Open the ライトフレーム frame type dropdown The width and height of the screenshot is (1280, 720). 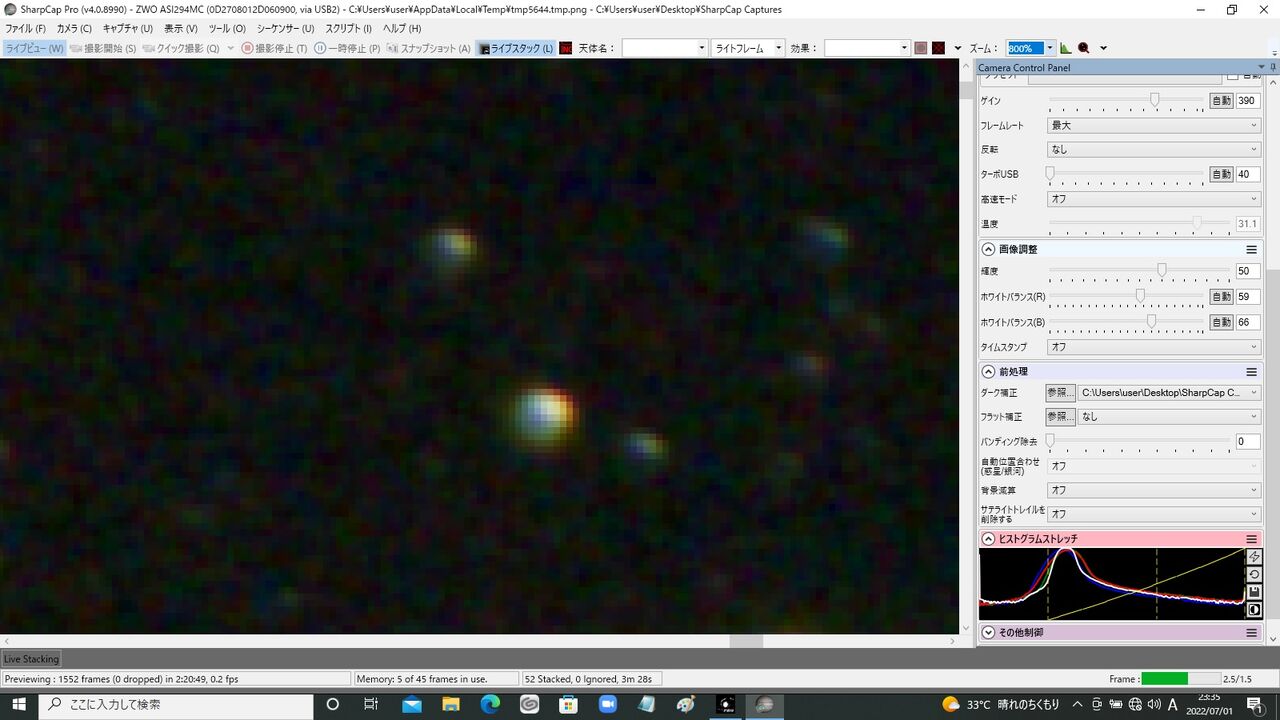747,48
